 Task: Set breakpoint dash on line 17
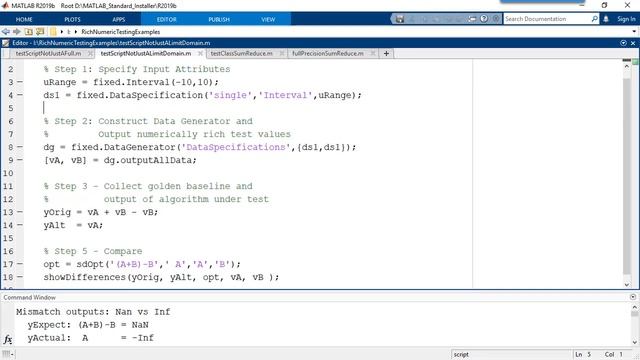coord(20,264)
